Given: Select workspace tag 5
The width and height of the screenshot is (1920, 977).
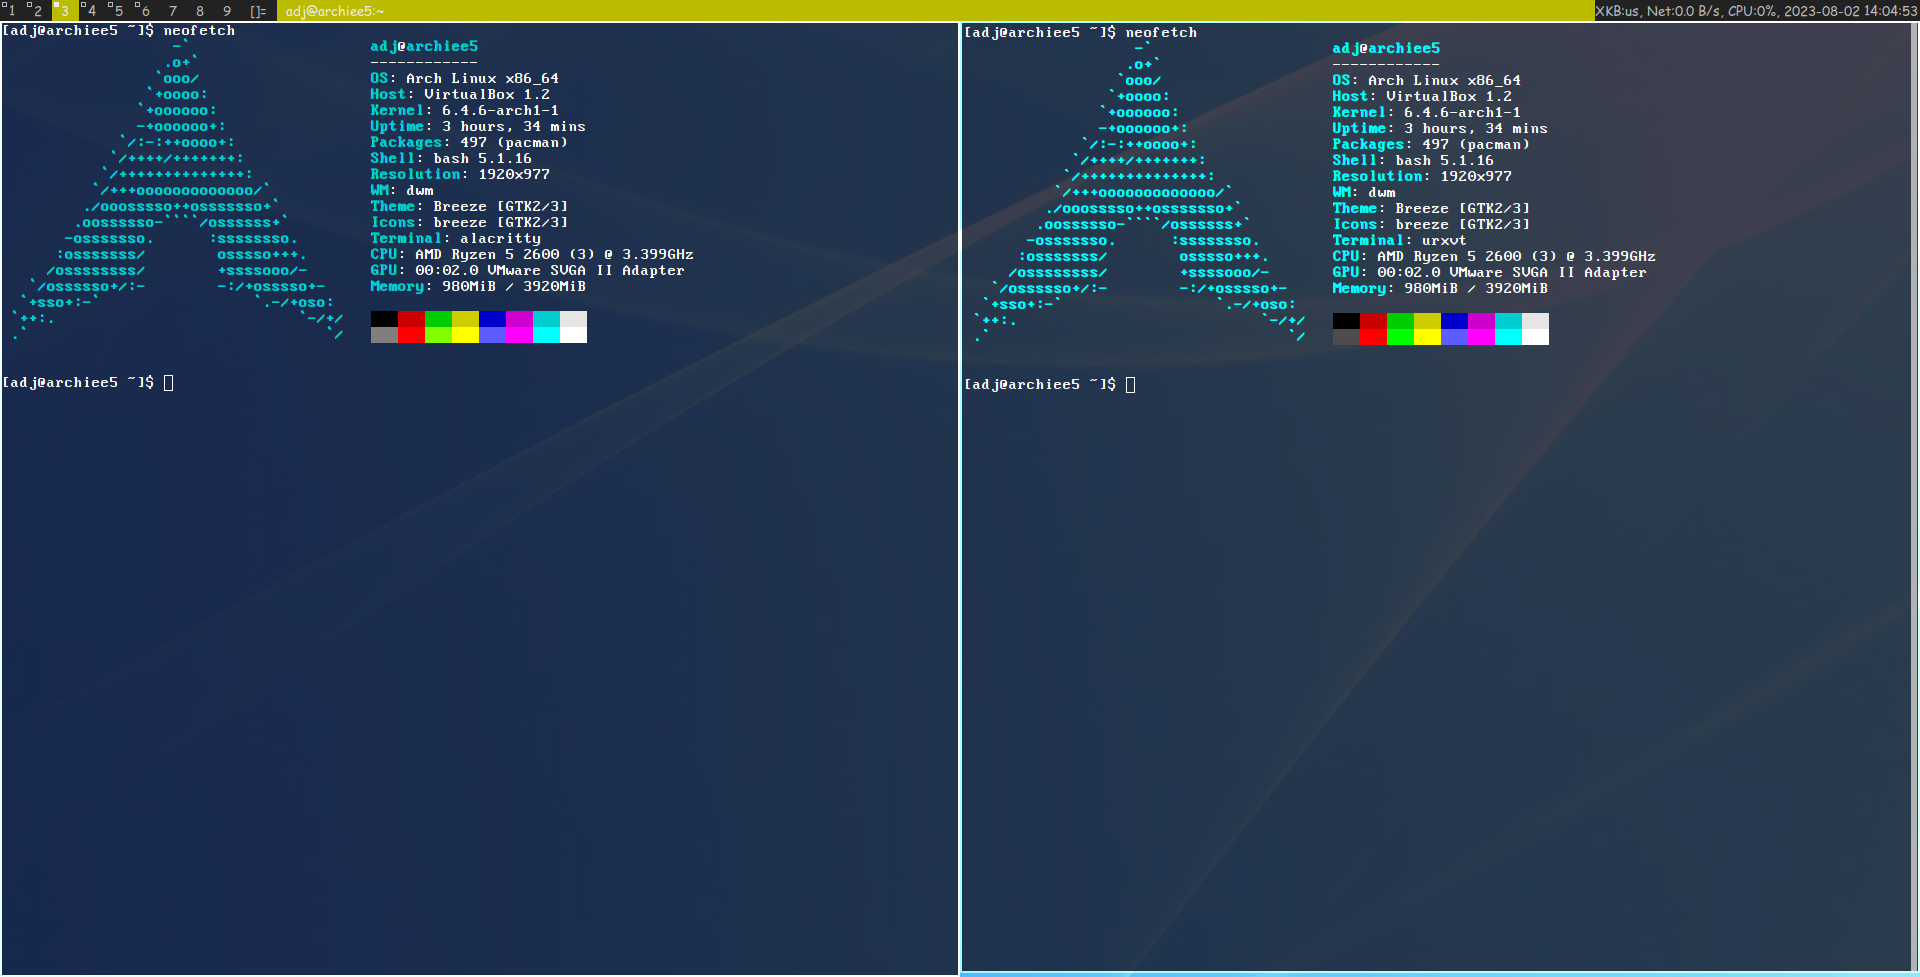Looking at the screenshot, I should 117,11.
